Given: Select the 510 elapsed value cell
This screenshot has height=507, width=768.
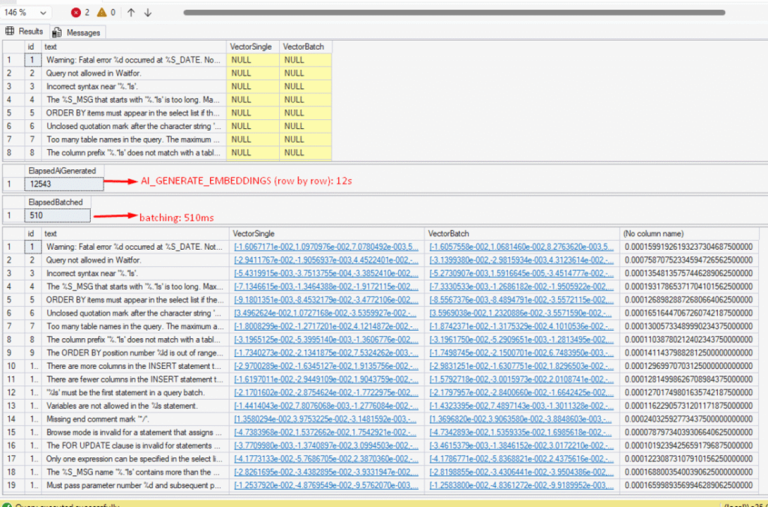Looking at the screenshot, I should [57, 215].
